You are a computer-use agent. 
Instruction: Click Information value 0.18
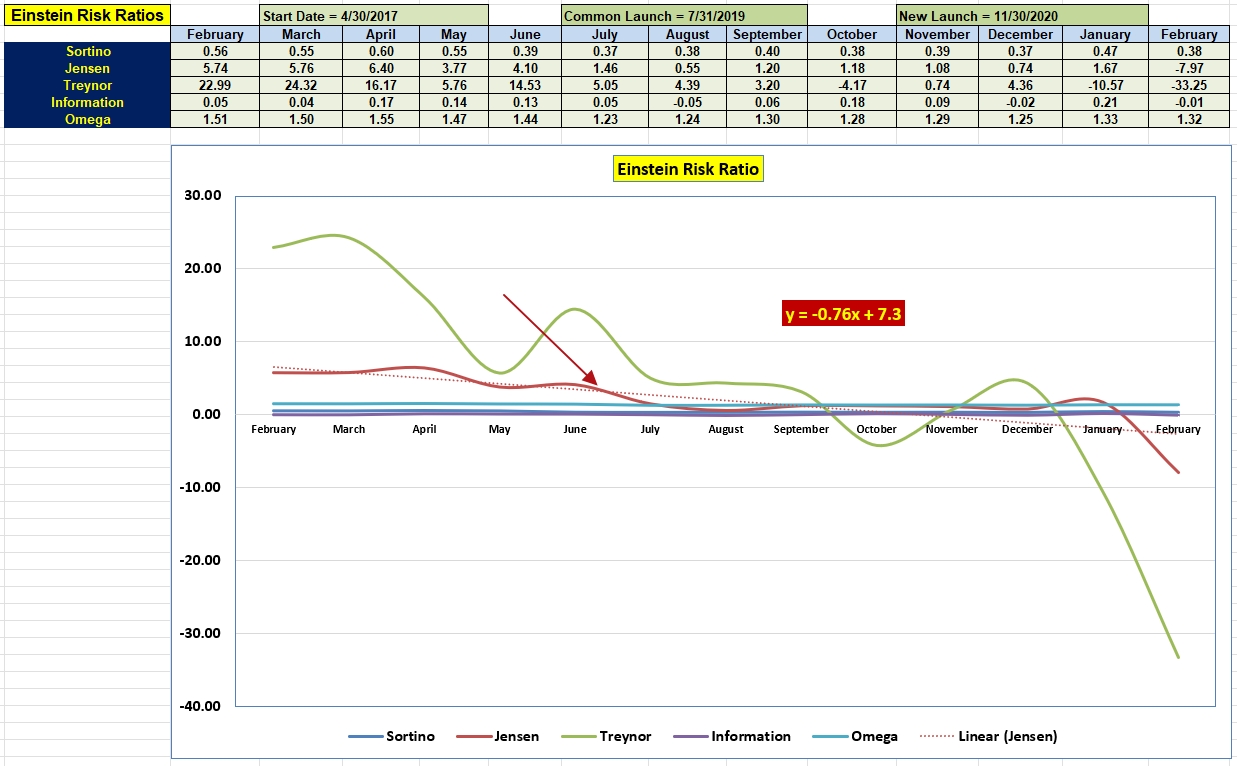point(851,102)
